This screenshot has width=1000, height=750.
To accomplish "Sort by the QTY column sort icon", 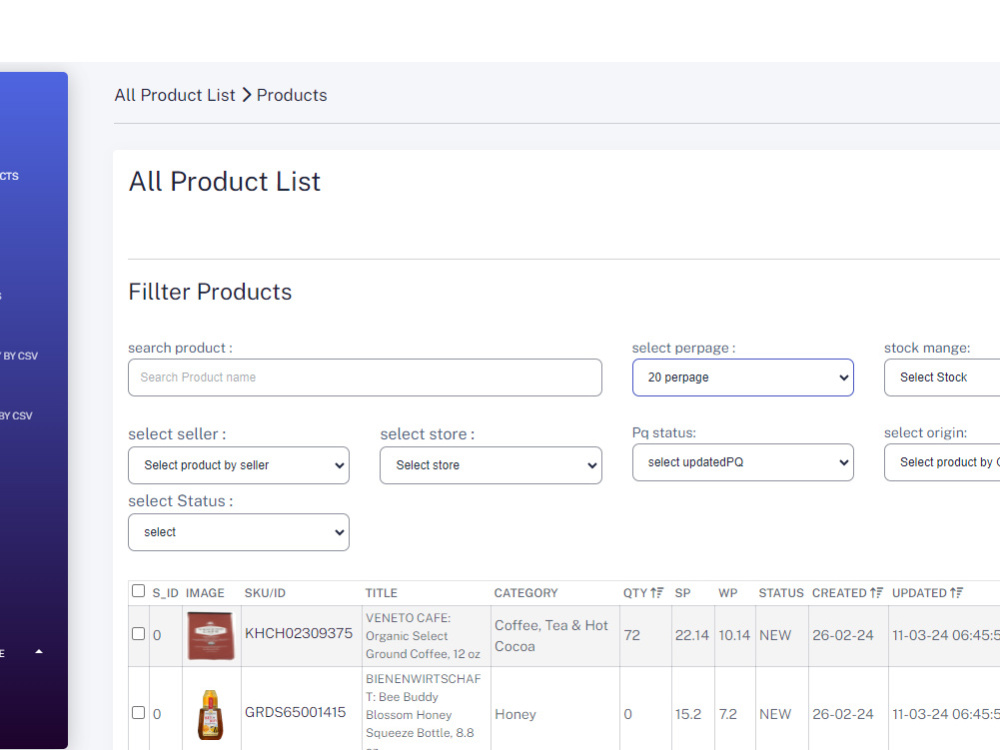I will click(x=657, y=592).
